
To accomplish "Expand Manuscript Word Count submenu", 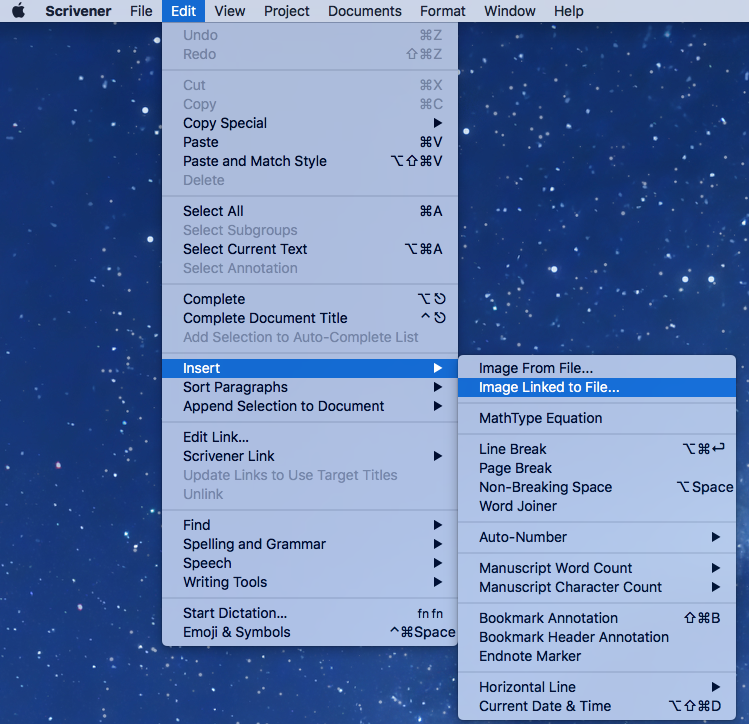I will click(597, 568).
